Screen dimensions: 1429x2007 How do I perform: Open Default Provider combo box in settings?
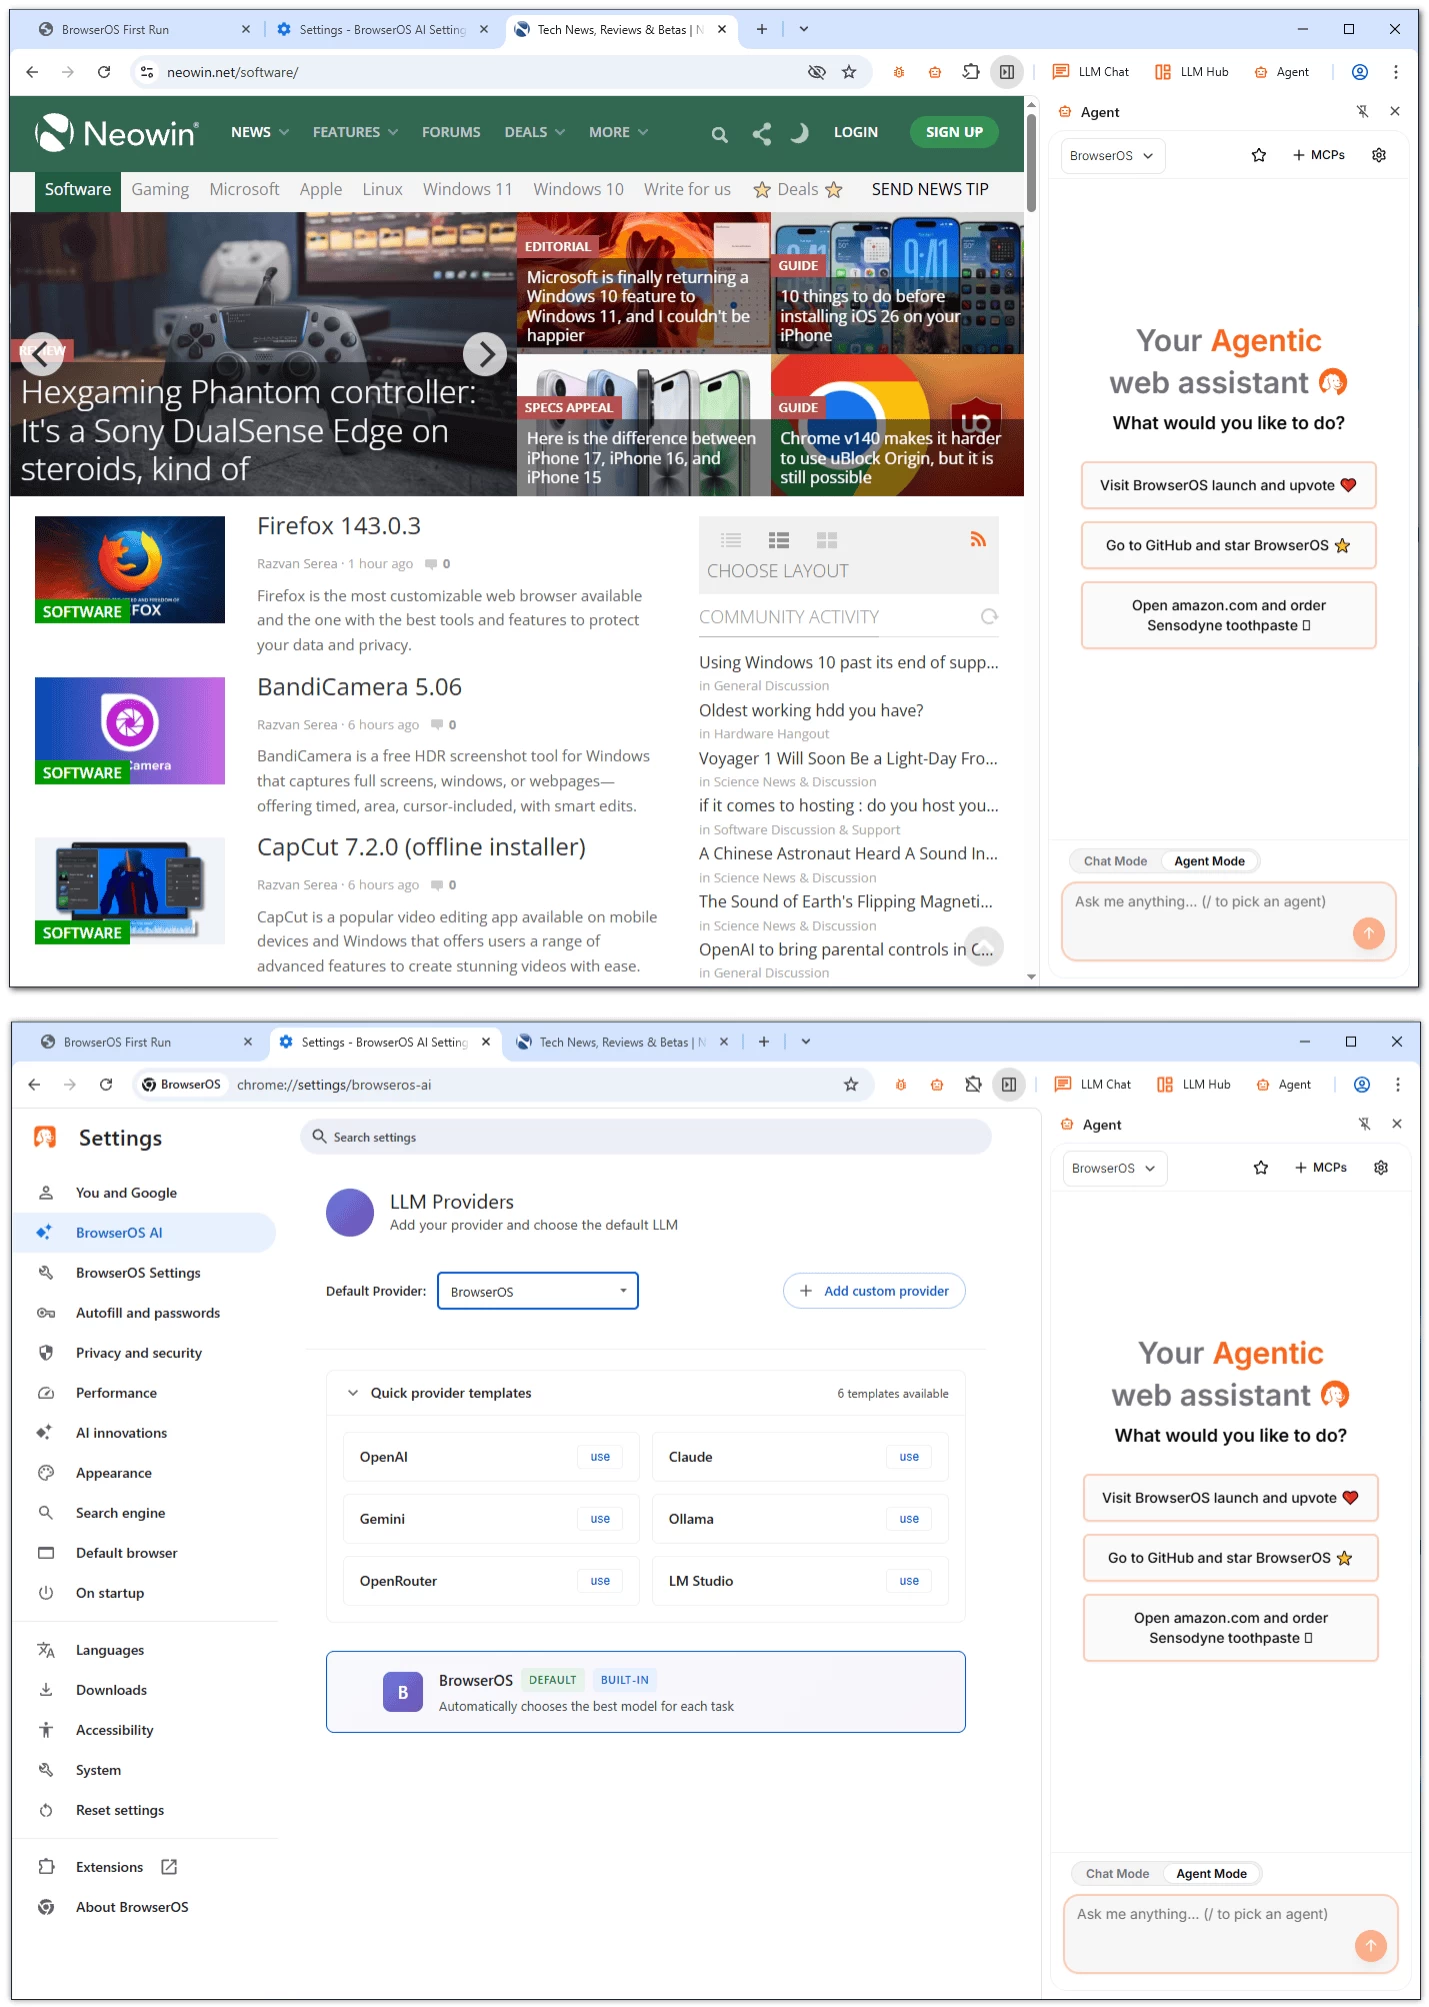(x=538, y=1291)
